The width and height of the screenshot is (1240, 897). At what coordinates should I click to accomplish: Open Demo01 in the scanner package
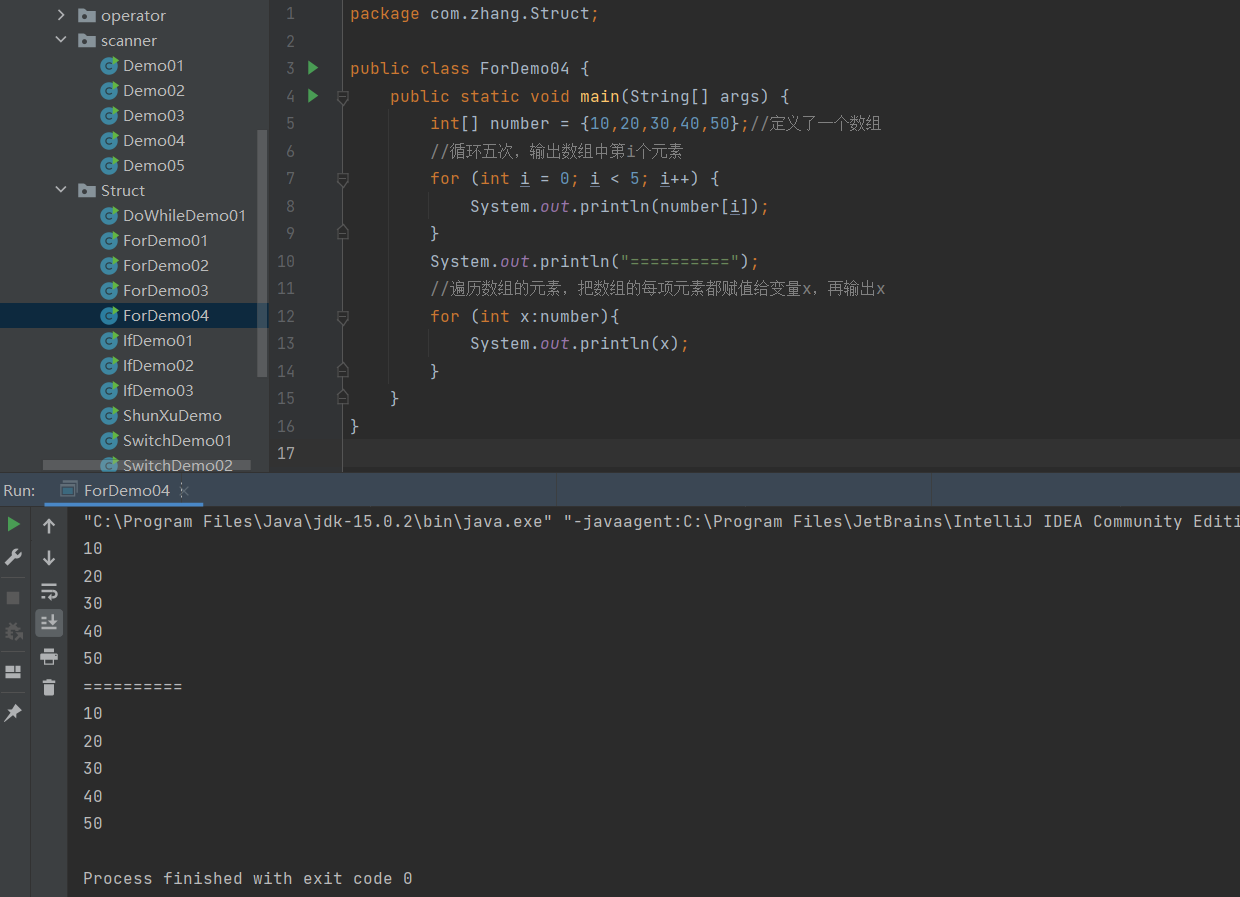153,66
